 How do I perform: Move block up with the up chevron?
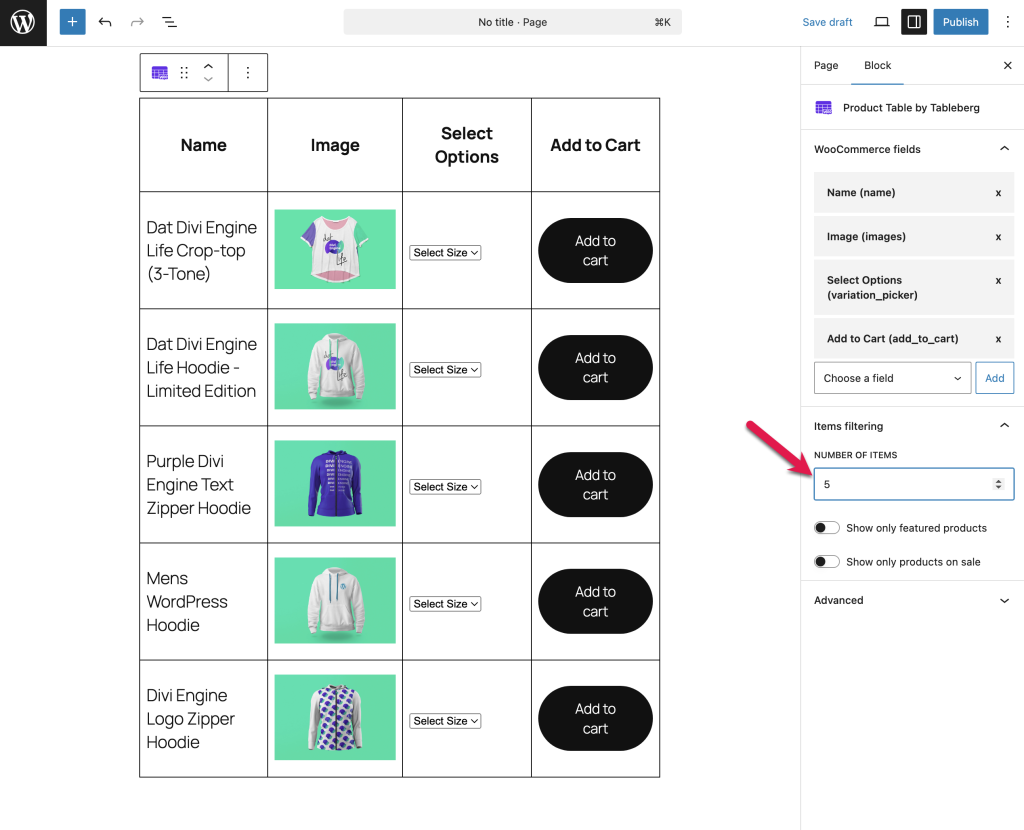coord(208,66)
